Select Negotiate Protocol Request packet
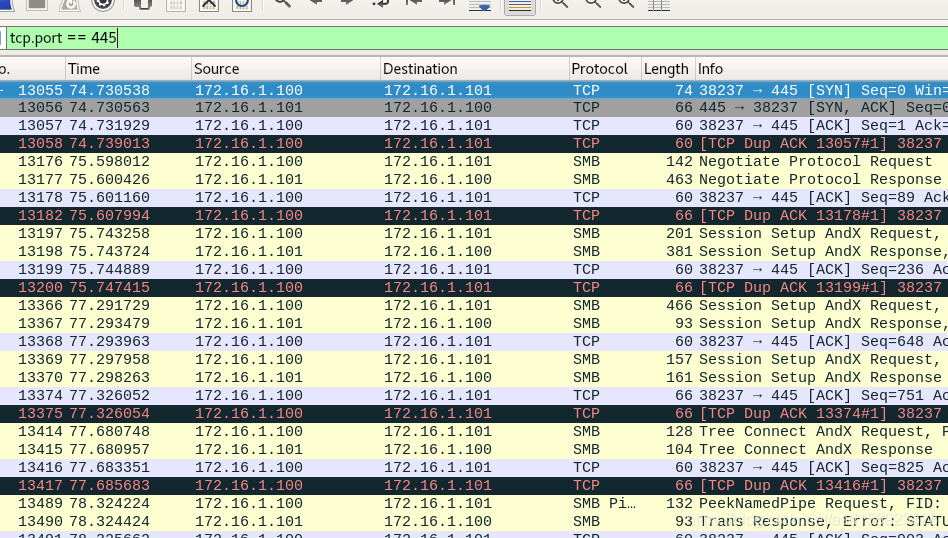Screen dimensions: 948x538 coord(474,162)
